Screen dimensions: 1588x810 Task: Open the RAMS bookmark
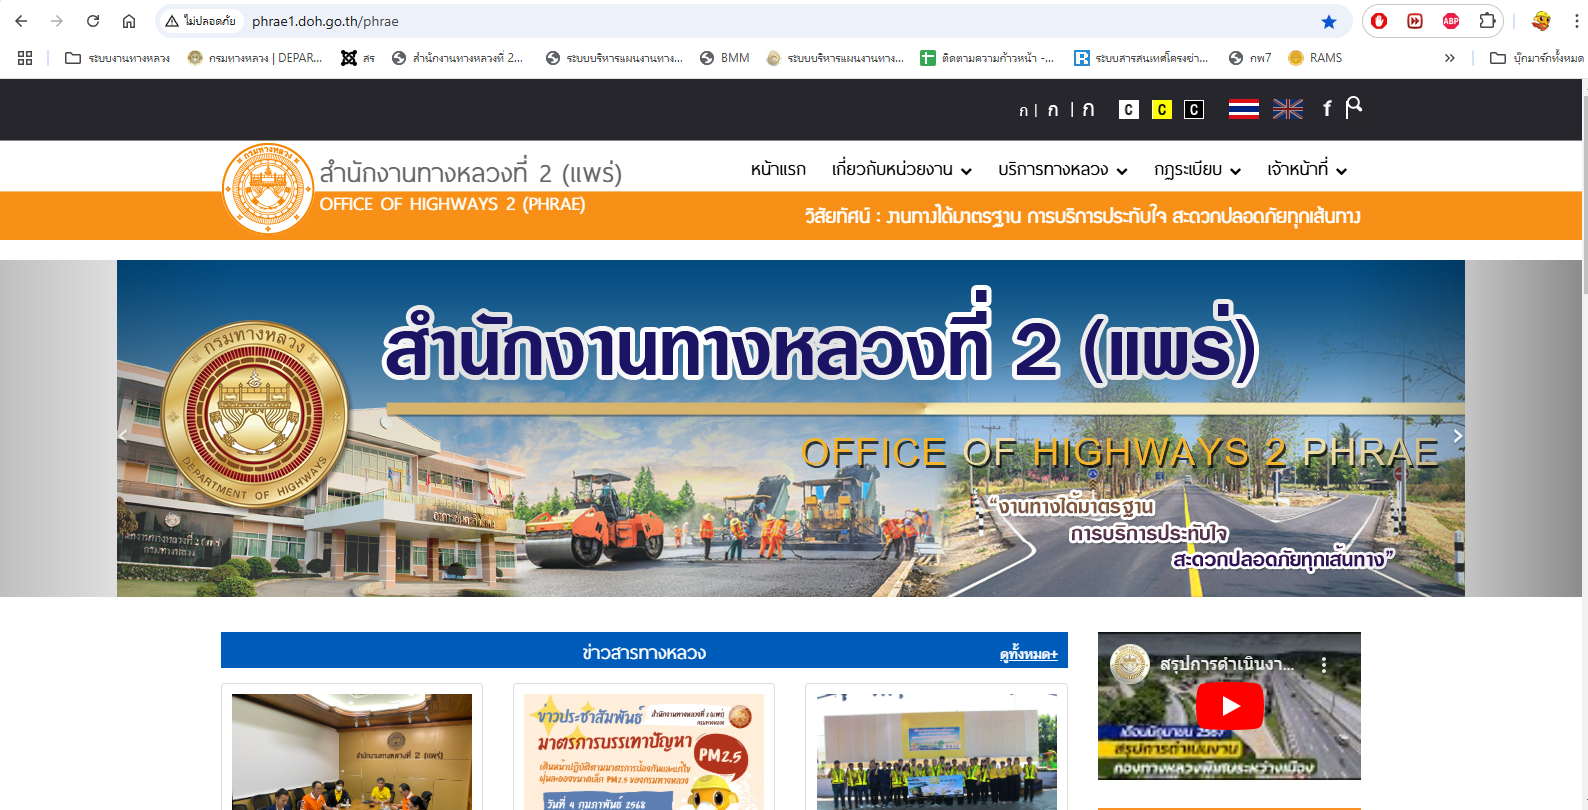[1316, 58]
